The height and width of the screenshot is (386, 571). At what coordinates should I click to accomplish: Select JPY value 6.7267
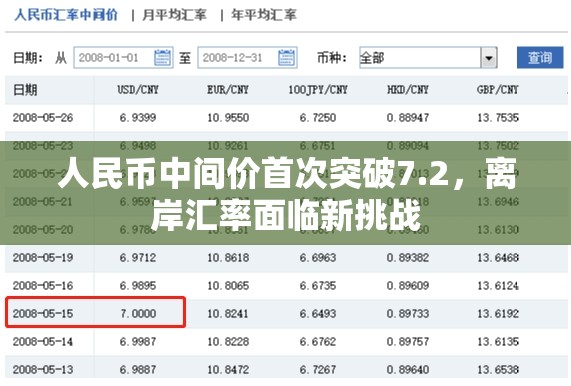click(318, 370)
